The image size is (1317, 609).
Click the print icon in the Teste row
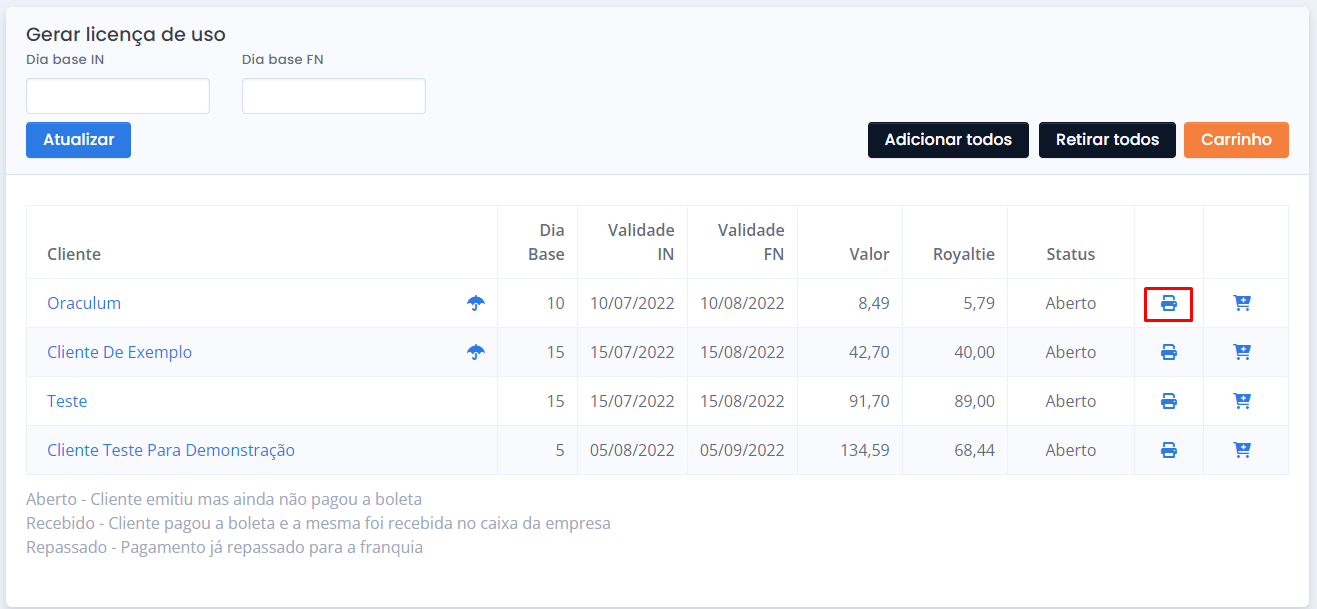(1168, 401)
